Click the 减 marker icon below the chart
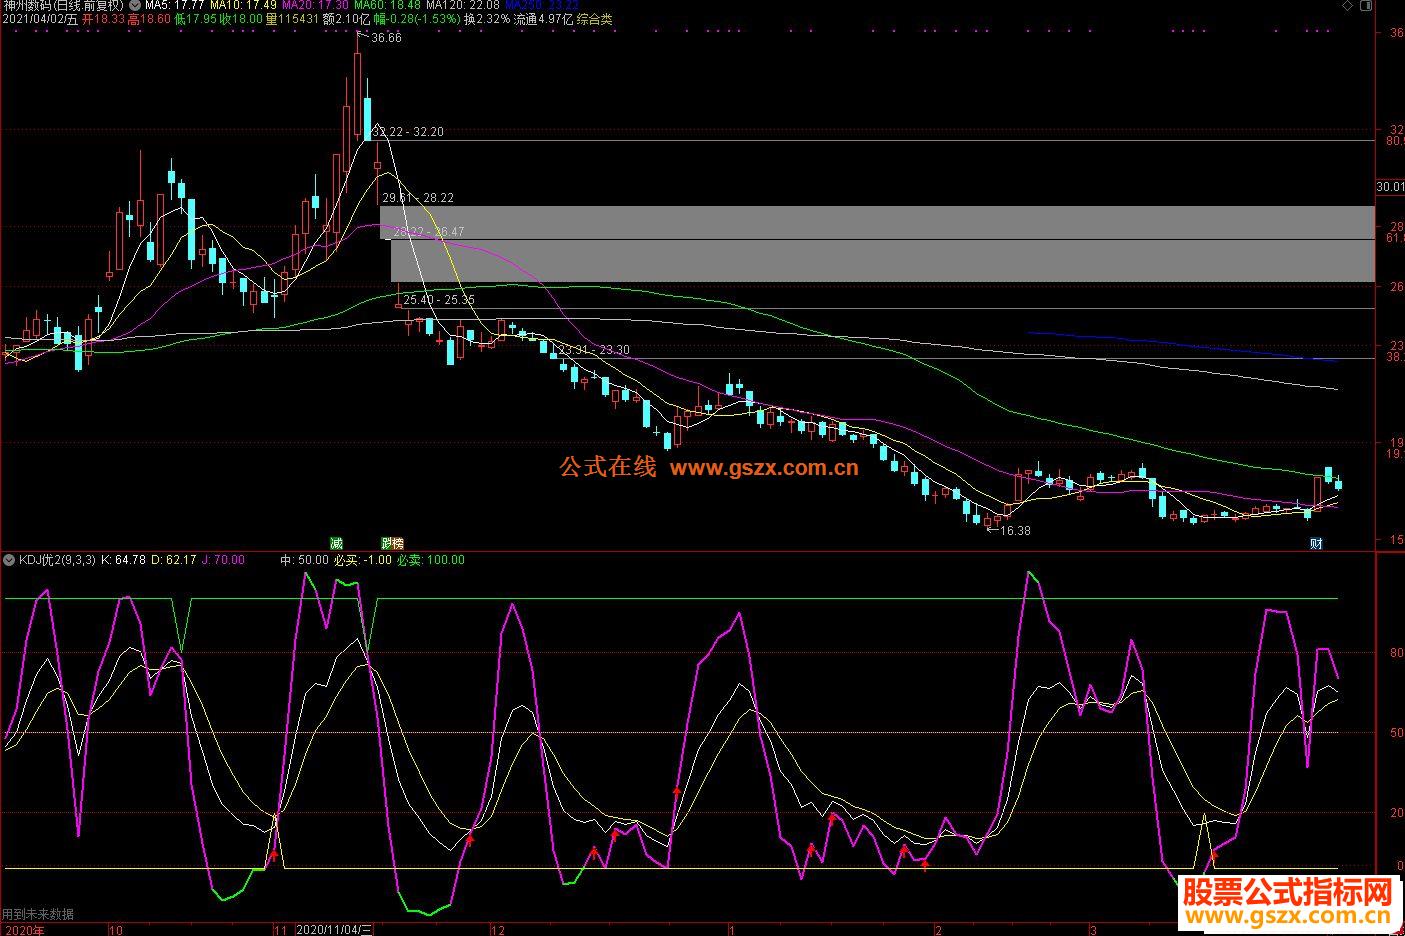The image size is (1405, 936). (337, 543)
